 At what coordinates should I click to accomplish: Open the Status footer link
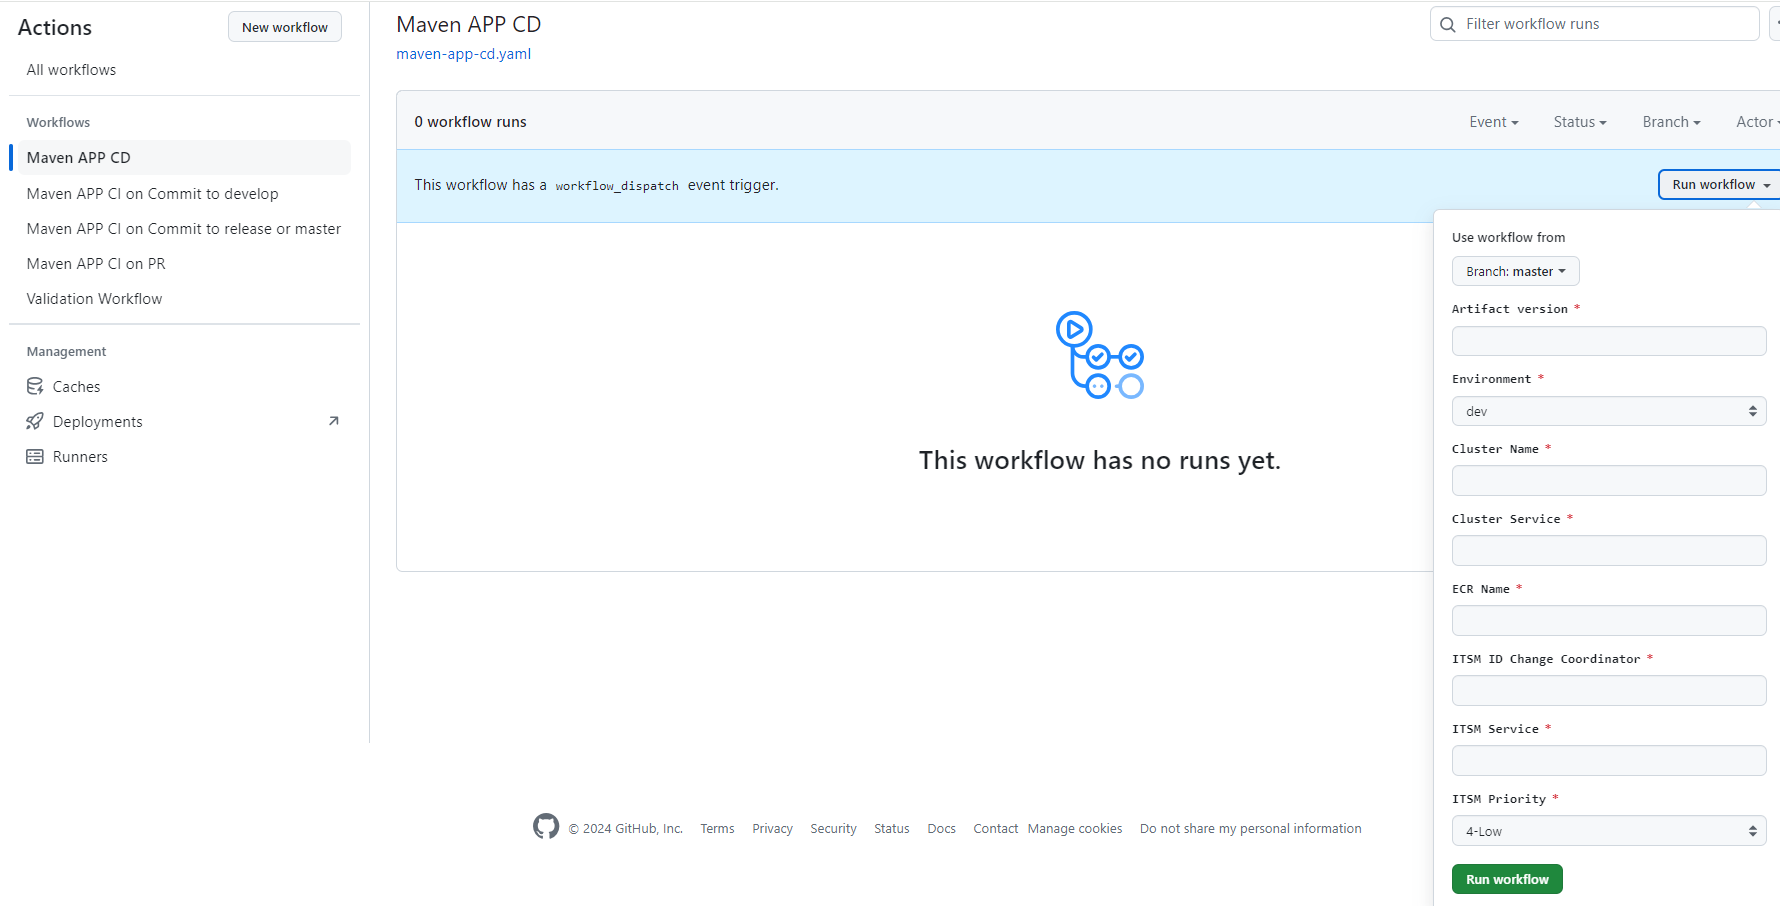coord(891,829)
